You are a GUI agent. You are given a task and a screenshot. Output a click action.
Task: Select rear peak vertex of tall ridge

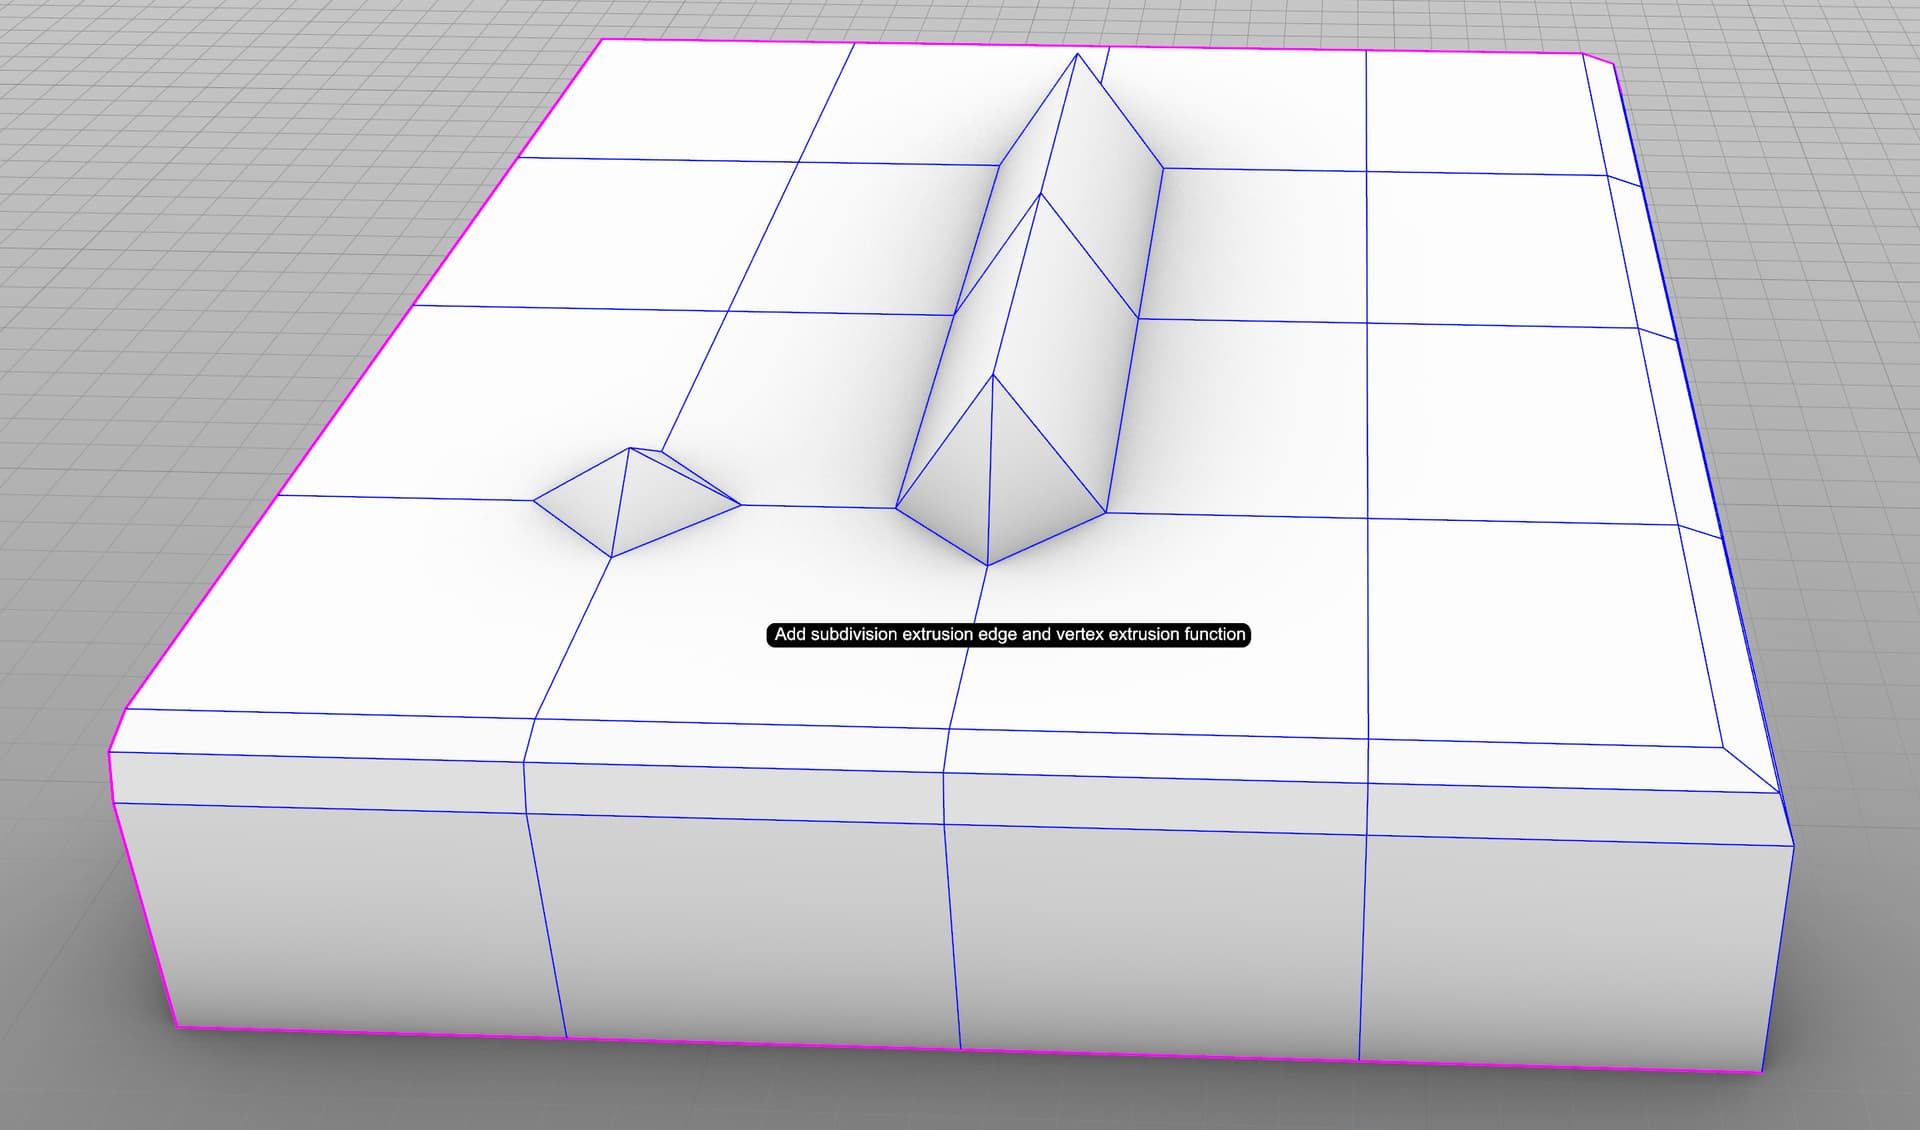pos(1077,53)
